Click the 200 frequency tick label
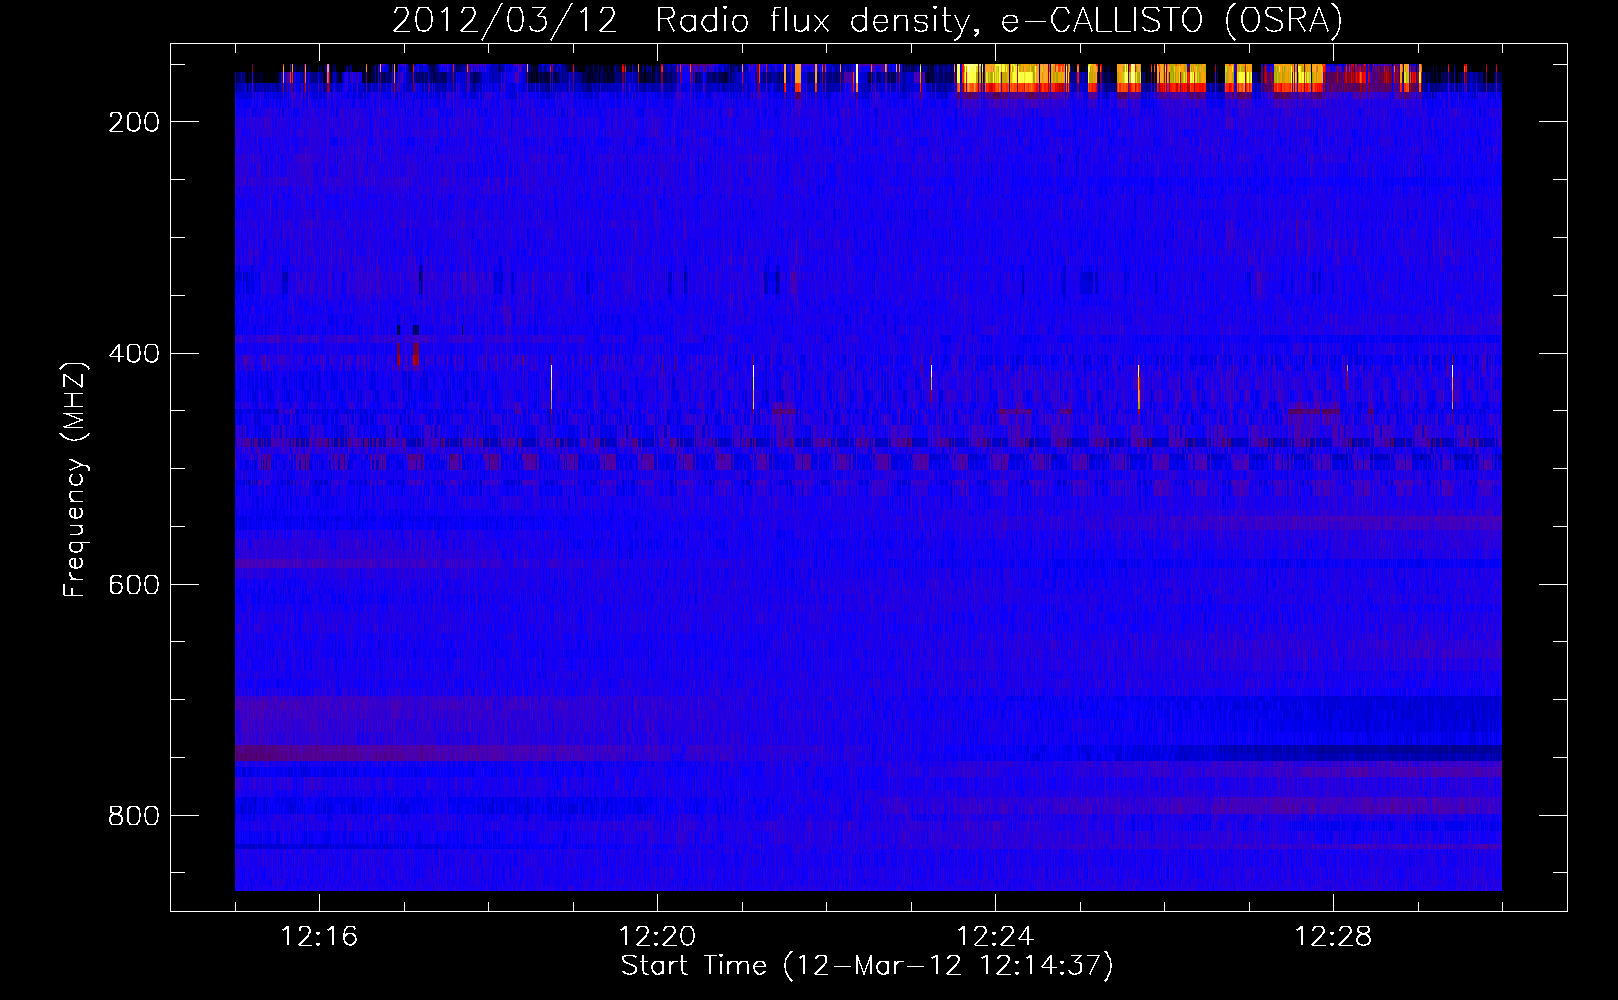Image resolution: width=1618 pixels, height=1000 pixels. [x=134, y=122]
